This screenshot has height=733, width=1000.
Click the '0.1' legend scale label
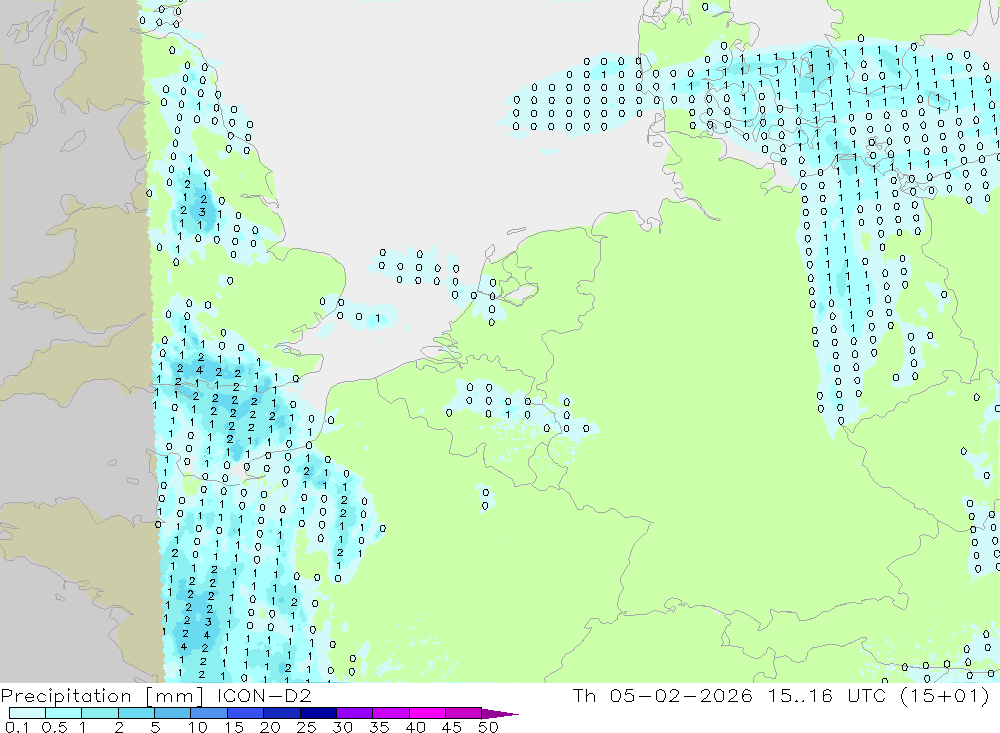tap(17, 727)
